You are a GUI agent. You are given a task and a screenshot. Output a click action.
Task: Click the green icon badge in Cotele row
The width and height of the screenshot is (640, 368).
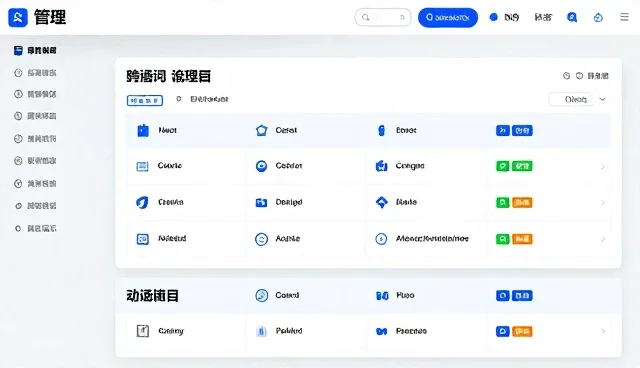(x=503, y=166)
